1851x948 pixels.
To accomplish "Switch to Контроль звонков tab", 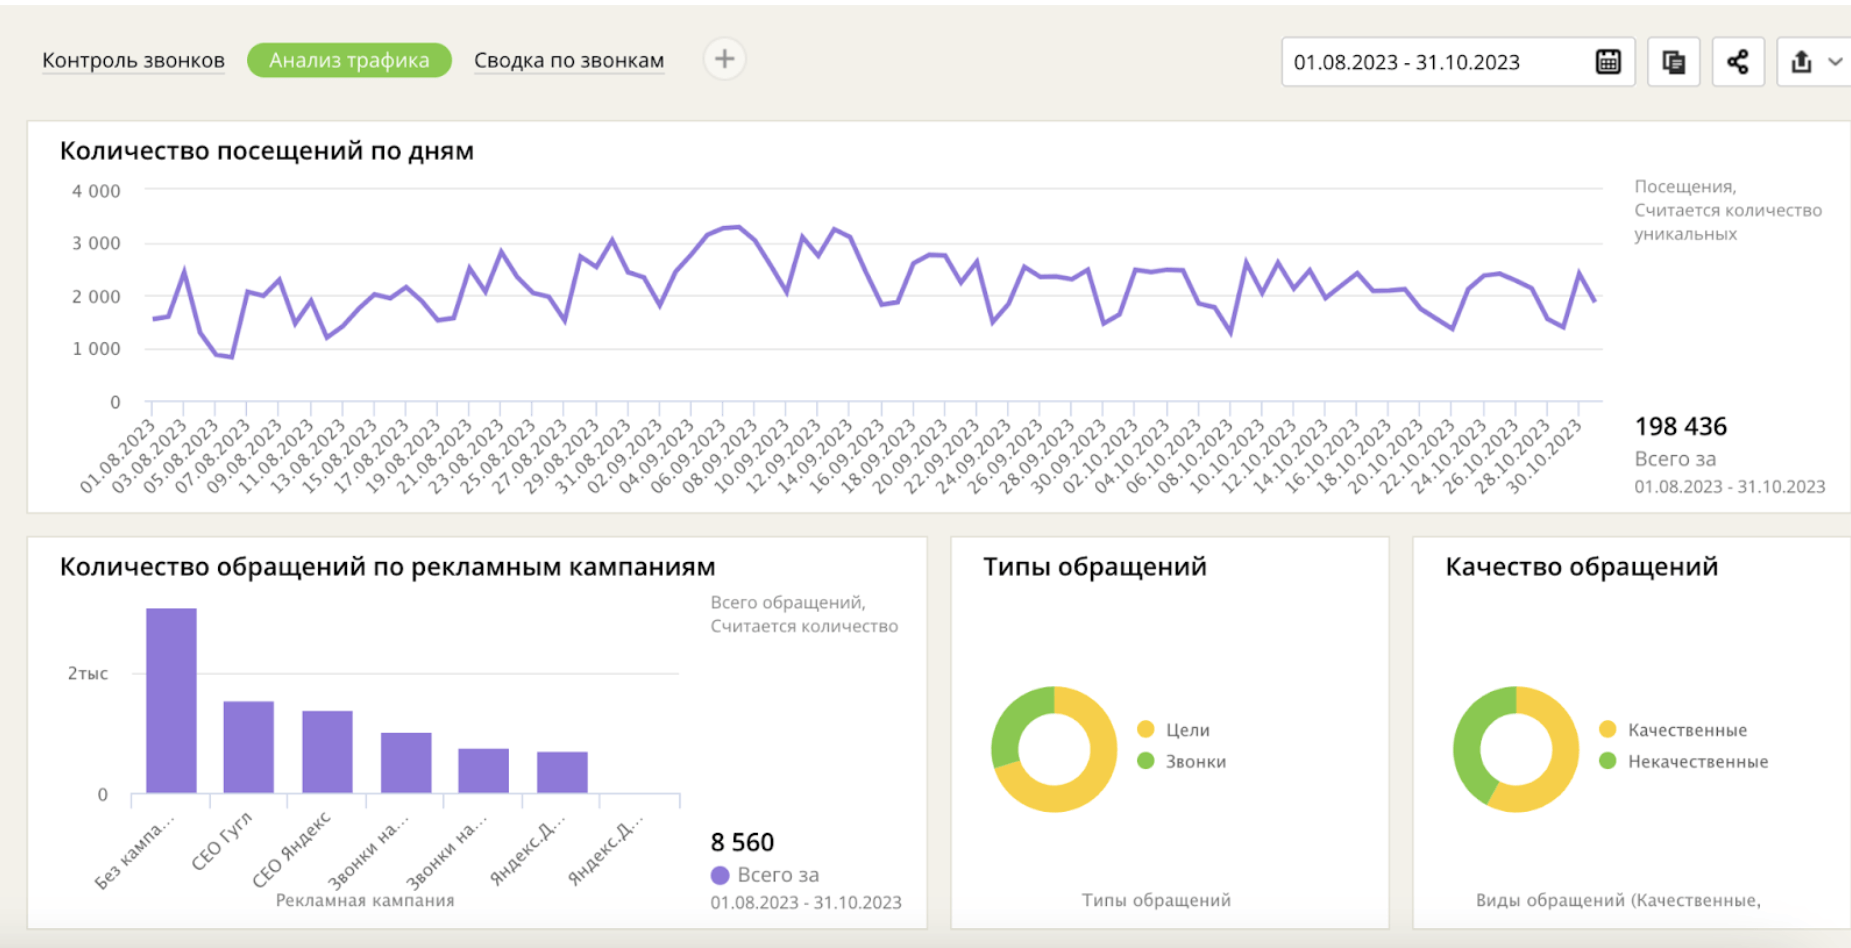I will pyautogui.click(x=133, y=61).
